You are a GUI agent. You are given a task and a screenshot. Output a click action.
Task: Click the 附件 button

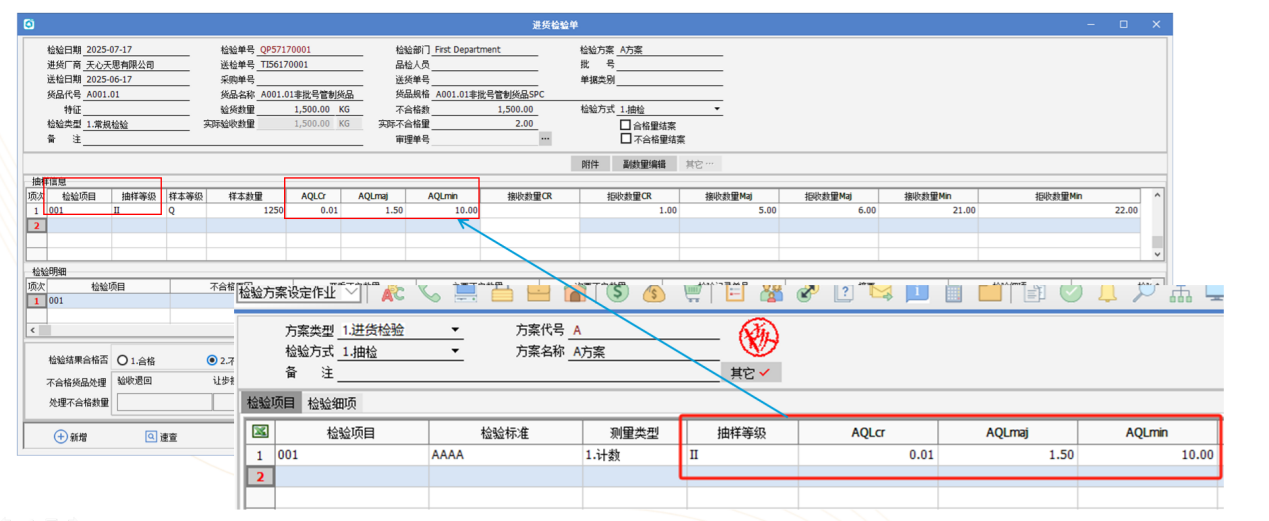click(590, 164)
